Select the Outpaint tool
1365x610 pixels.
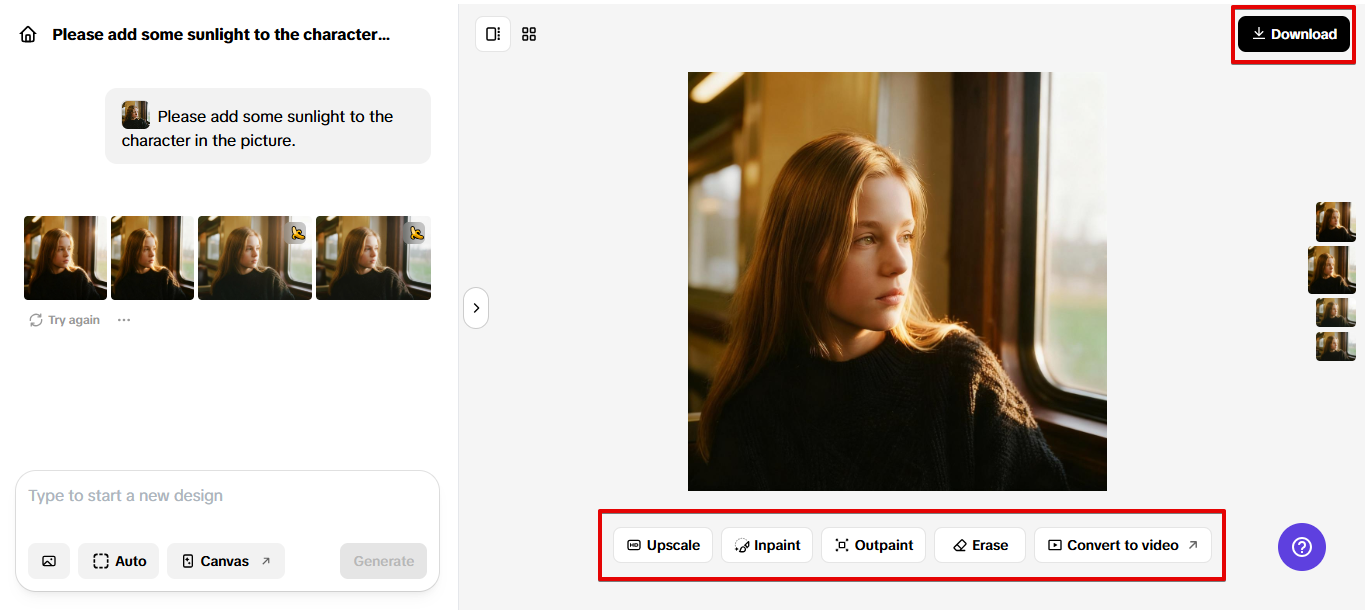point(873,545)
